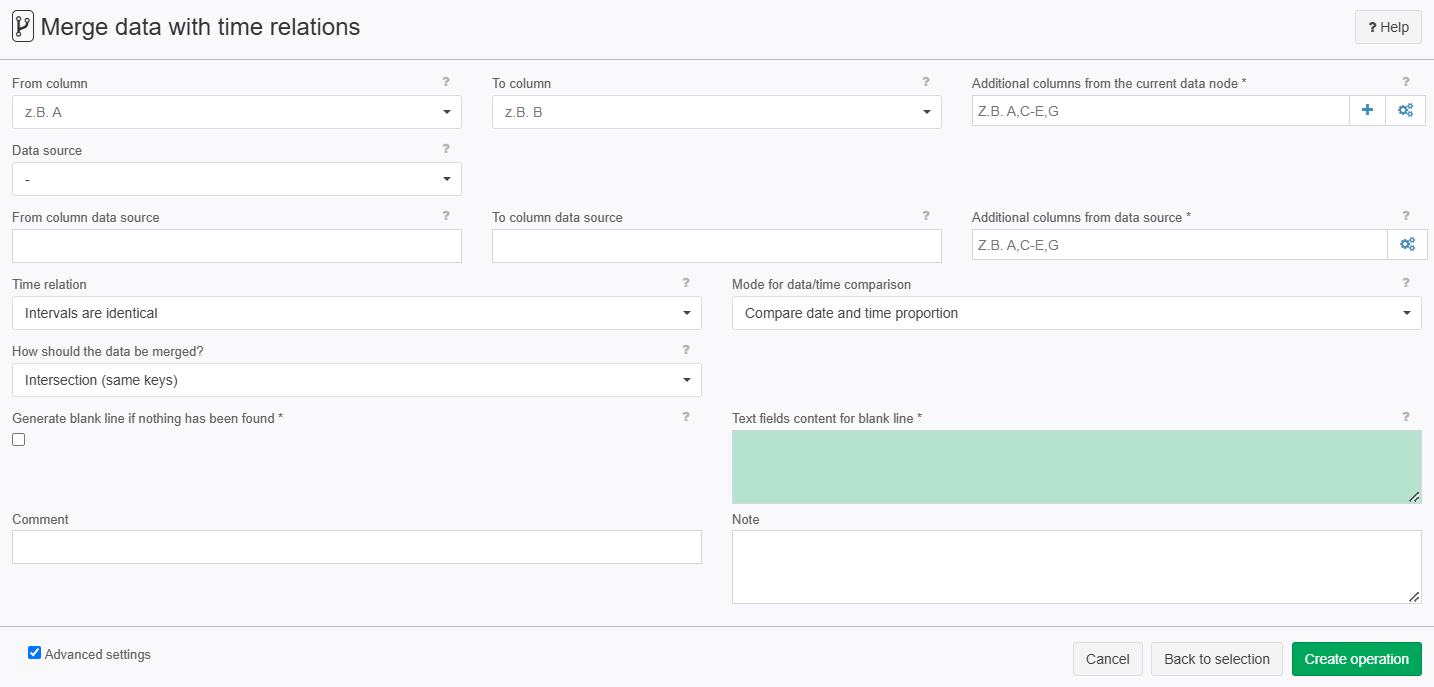The width and height of the screenshot is (1434, 687).
Task: Click the Create operation button
Action: 1357,659
